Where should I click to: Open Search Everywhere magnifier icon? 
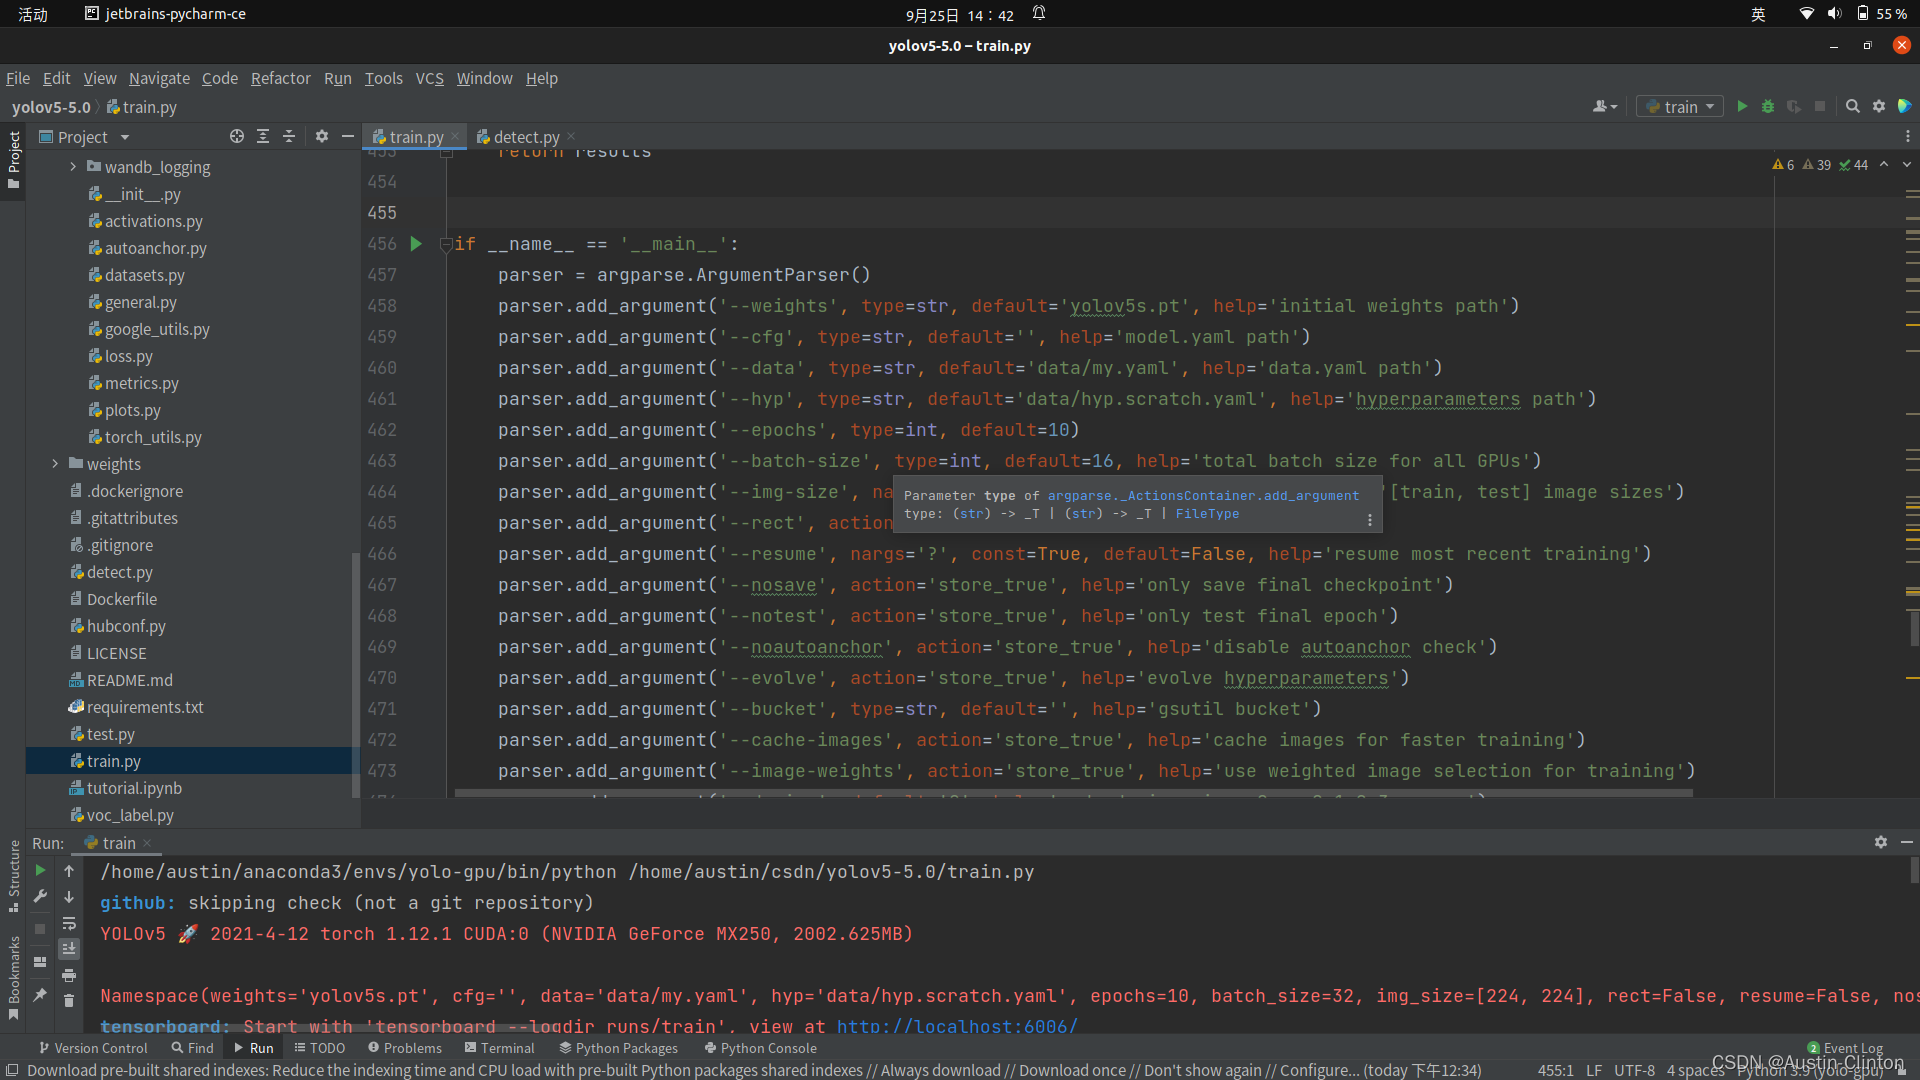(1853, 107)
